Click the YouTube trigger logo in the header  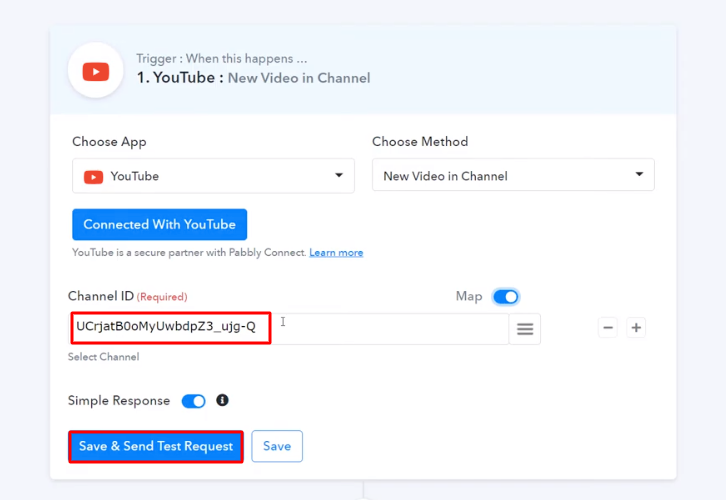[x=96, y=71]
